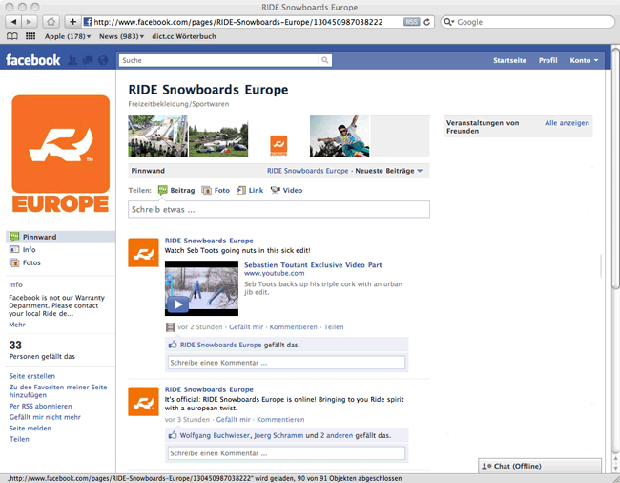Like the Seb Toots video post

point(246,326)
